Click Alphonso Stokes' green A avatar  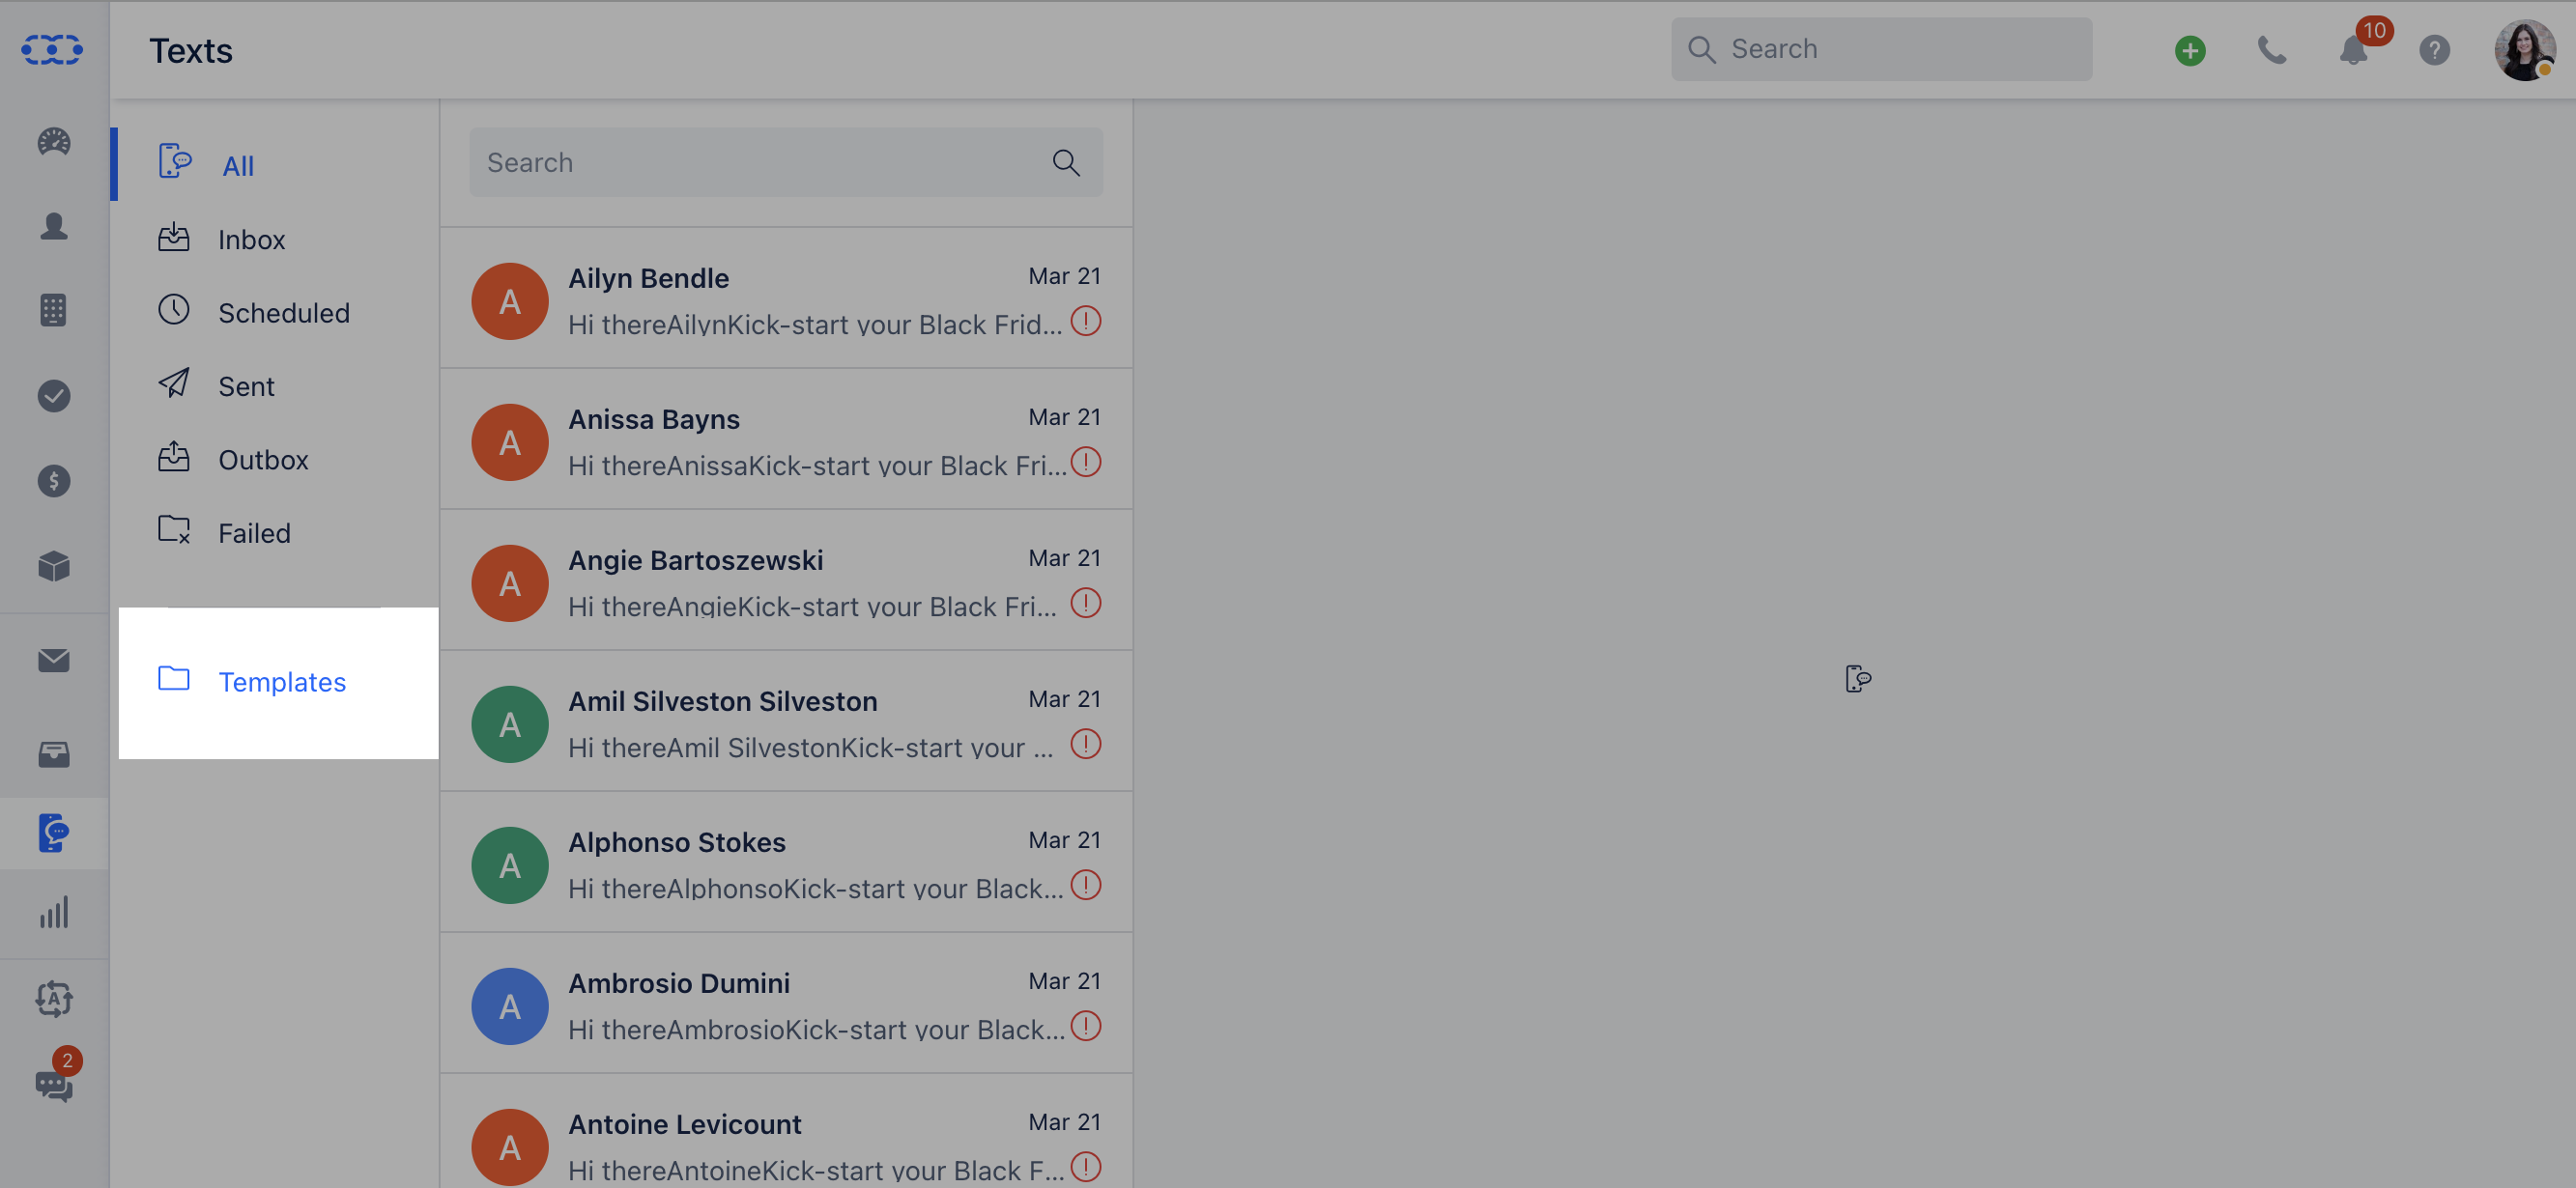510,865
